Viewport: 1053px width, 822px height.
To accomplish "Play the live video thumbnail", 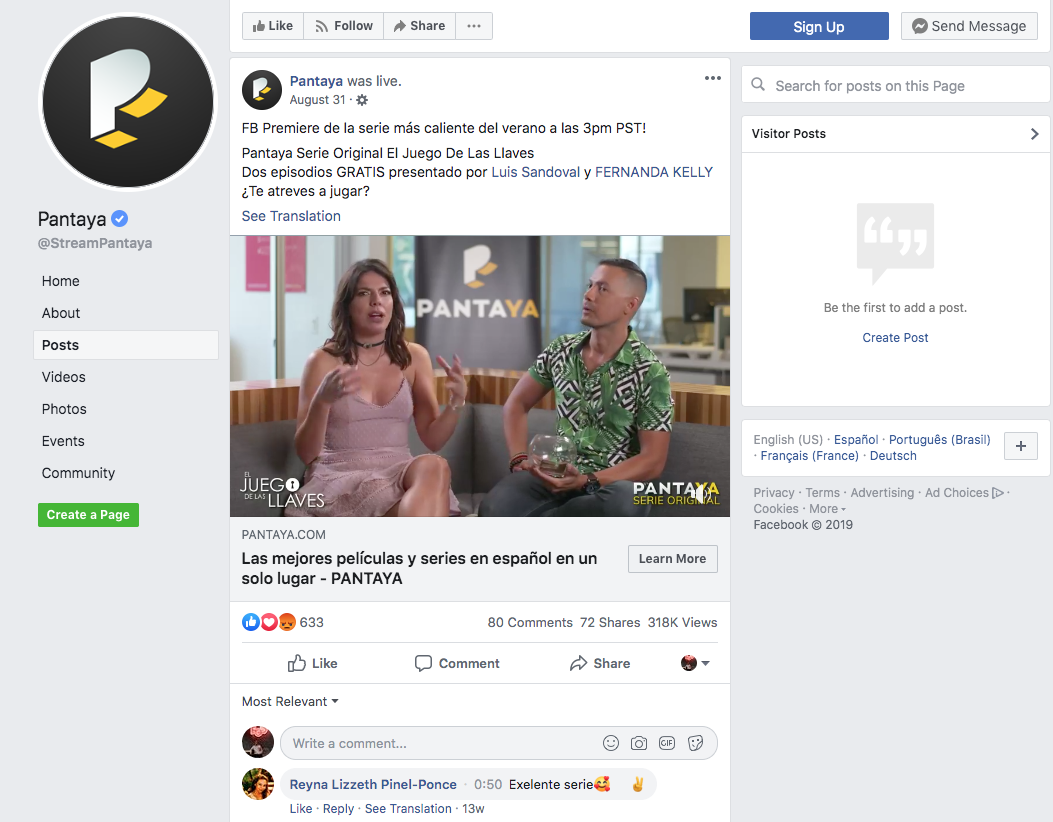I will click(479, 376).
